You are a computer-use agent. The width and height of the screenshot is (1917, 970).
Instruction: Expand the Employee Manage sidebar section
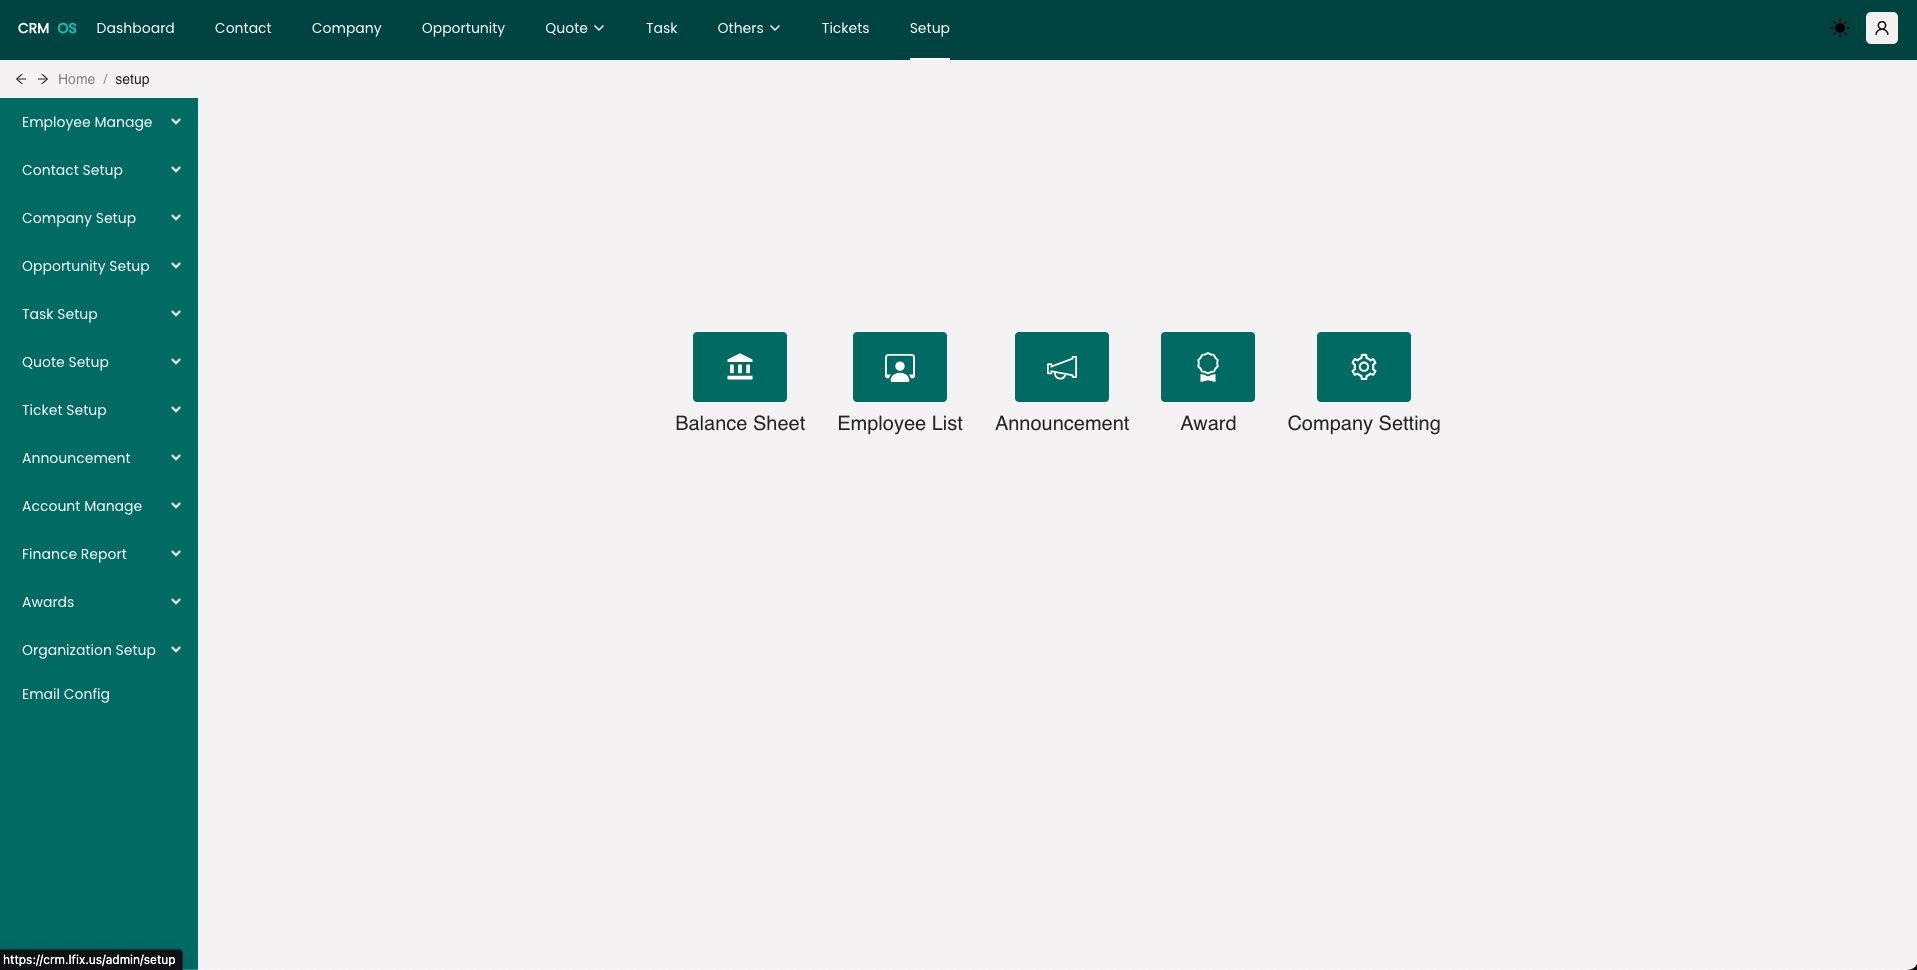99,122
